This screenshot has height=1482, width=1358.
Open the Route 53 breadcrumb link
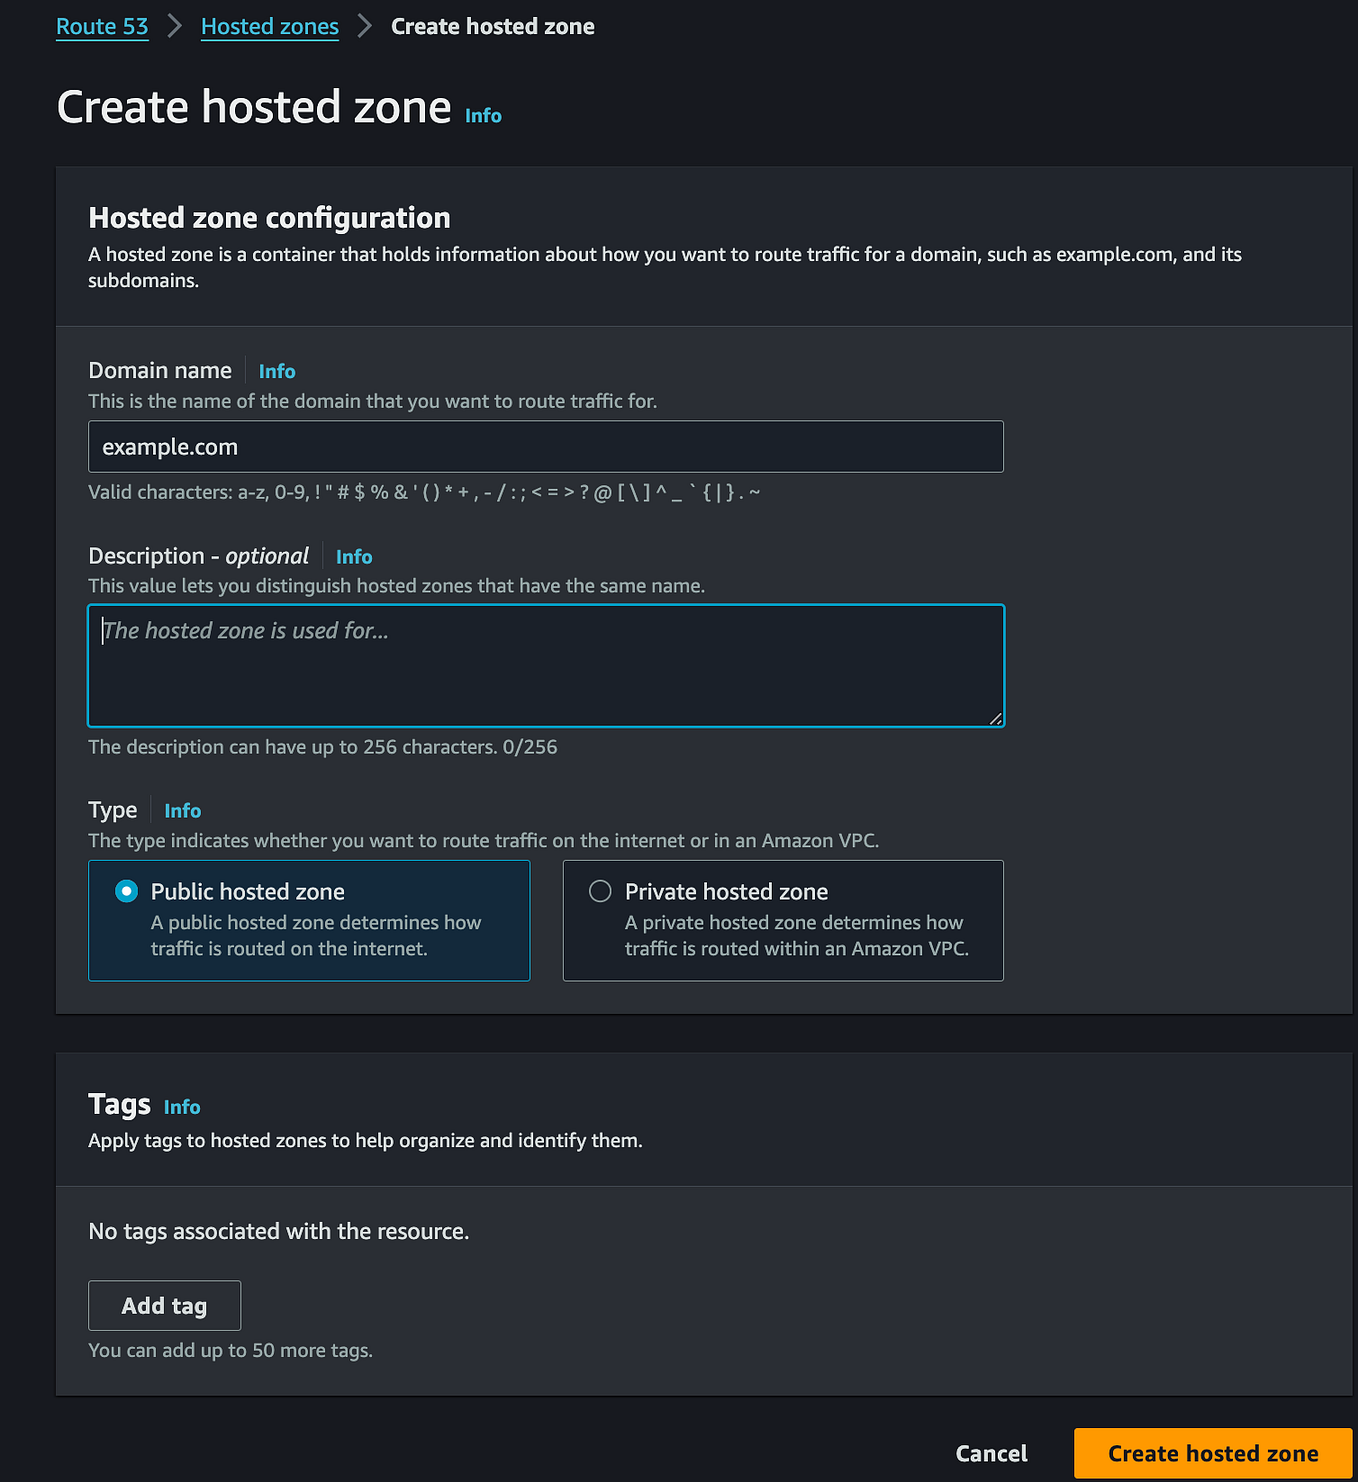pyautogui.click(x=102, y=26)
